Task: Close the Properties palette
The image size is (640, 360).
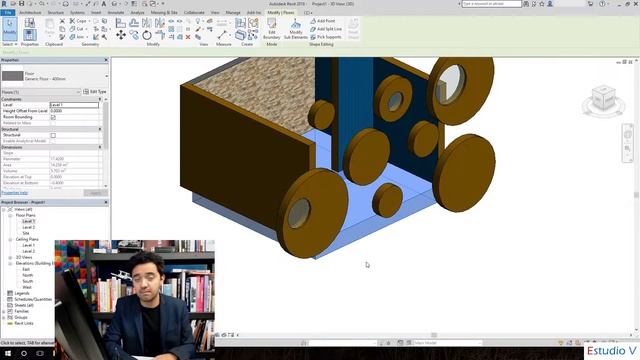Action: pos(106,60)
